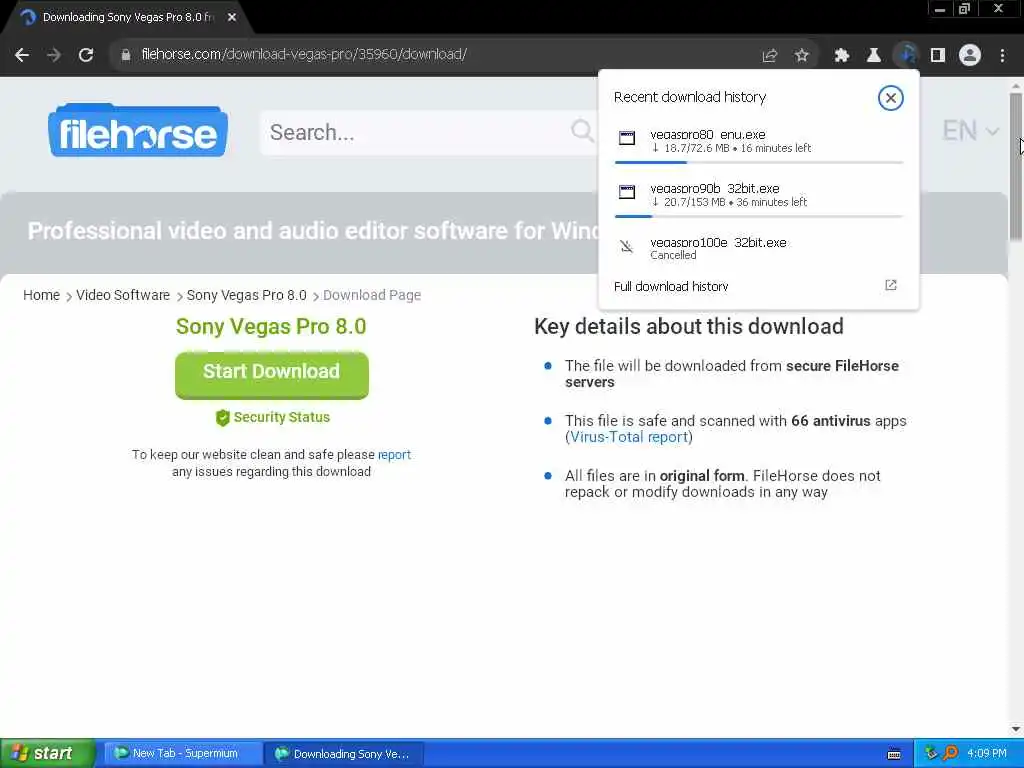Image resolution: width=1024 pixels, height=768 pixels.
Task: Open the browser three-dot menu
Action: pos(1002,56)
